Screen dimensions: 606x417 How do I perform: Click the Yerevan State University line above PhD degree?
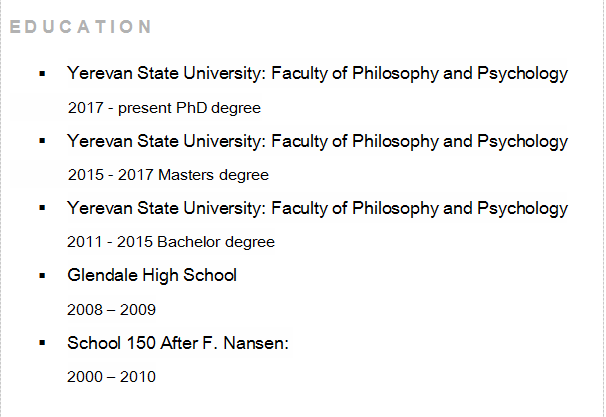click(x=317, y=73)
